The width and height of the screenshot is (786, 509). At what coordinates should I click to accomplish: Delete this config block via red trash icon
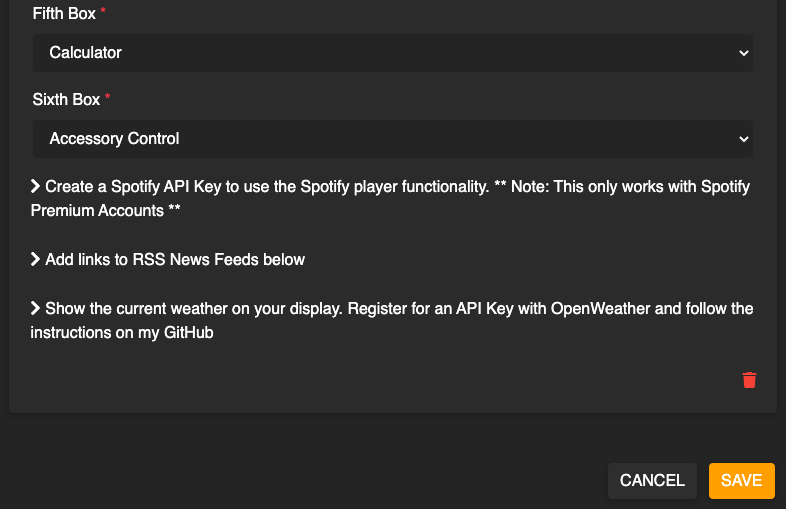pos(749,380)
